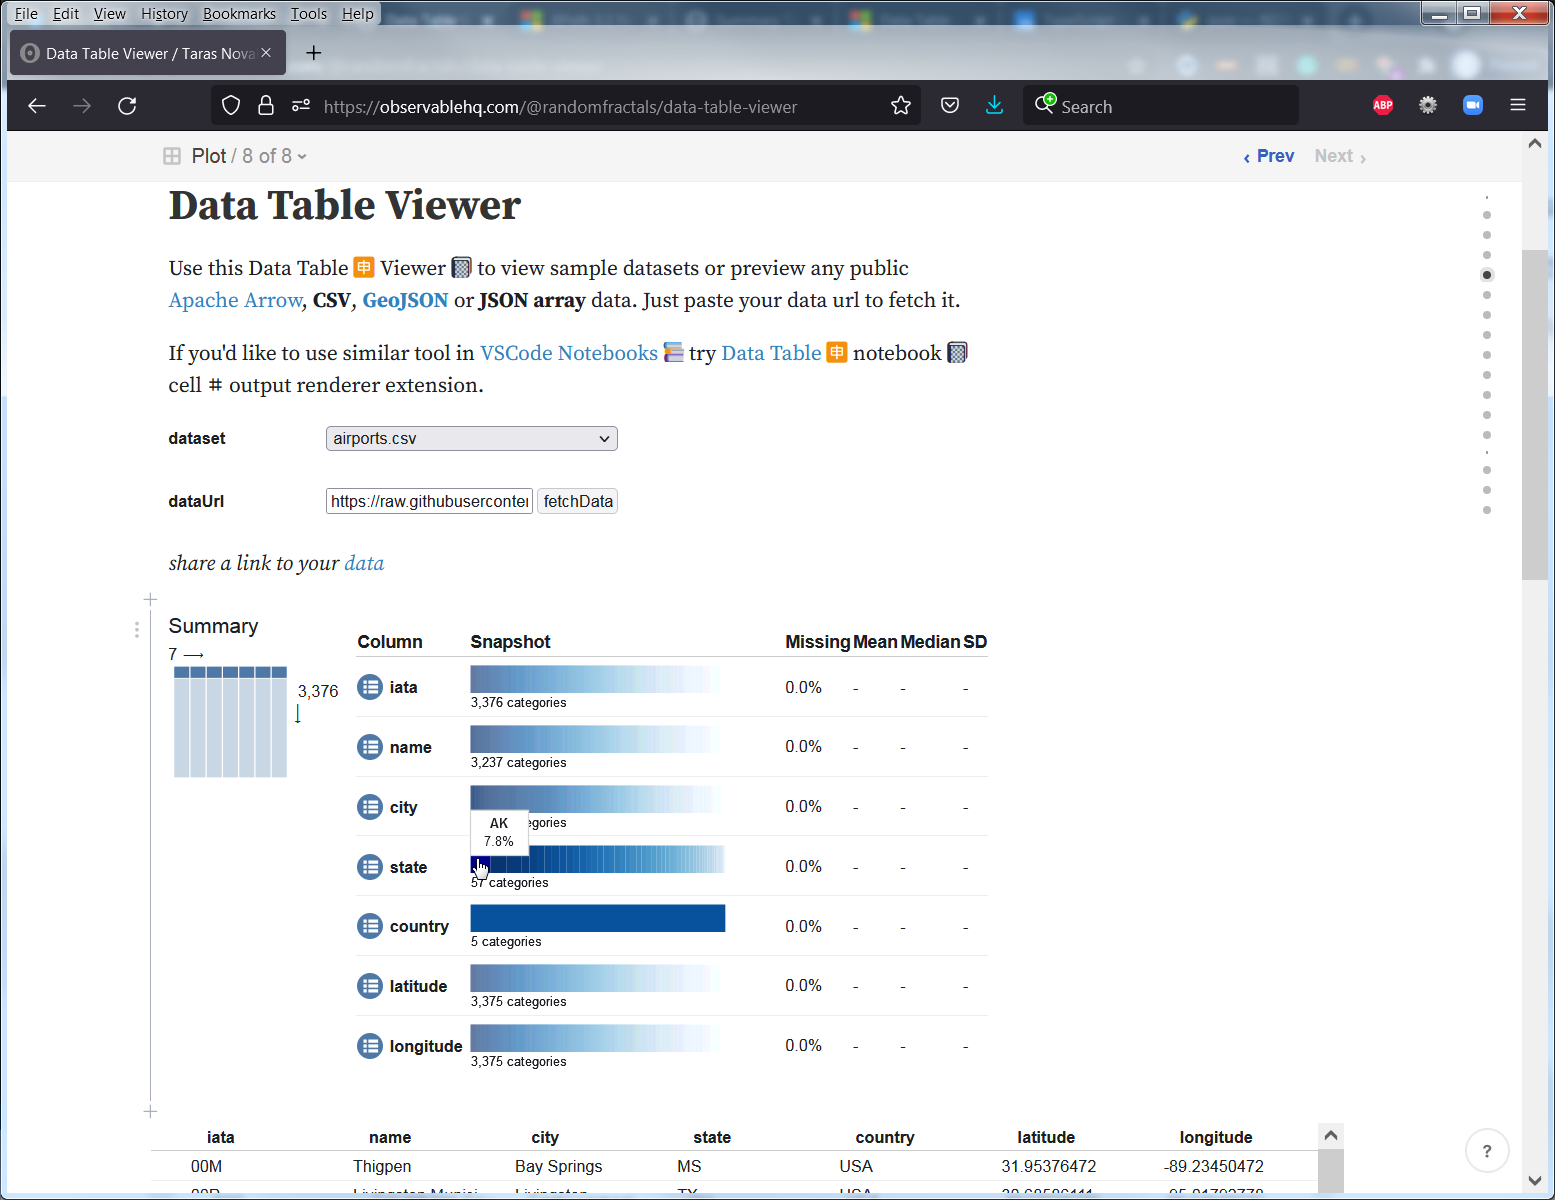Click the country column type icon
The height and width of the screenshot is (1200, 1555).
point(370,927)
